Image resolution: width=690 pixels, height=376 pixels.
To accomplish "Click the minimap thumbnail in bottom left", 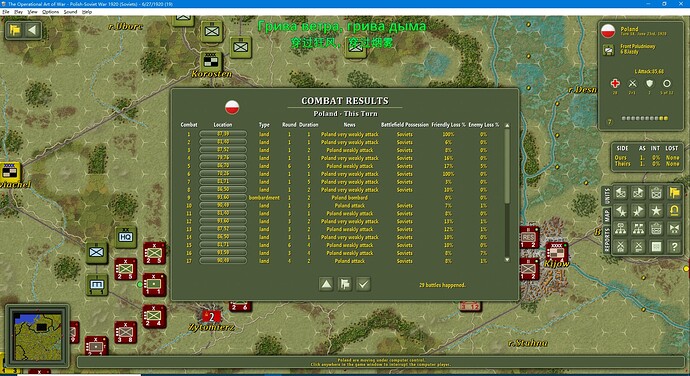I will (37, 335).
